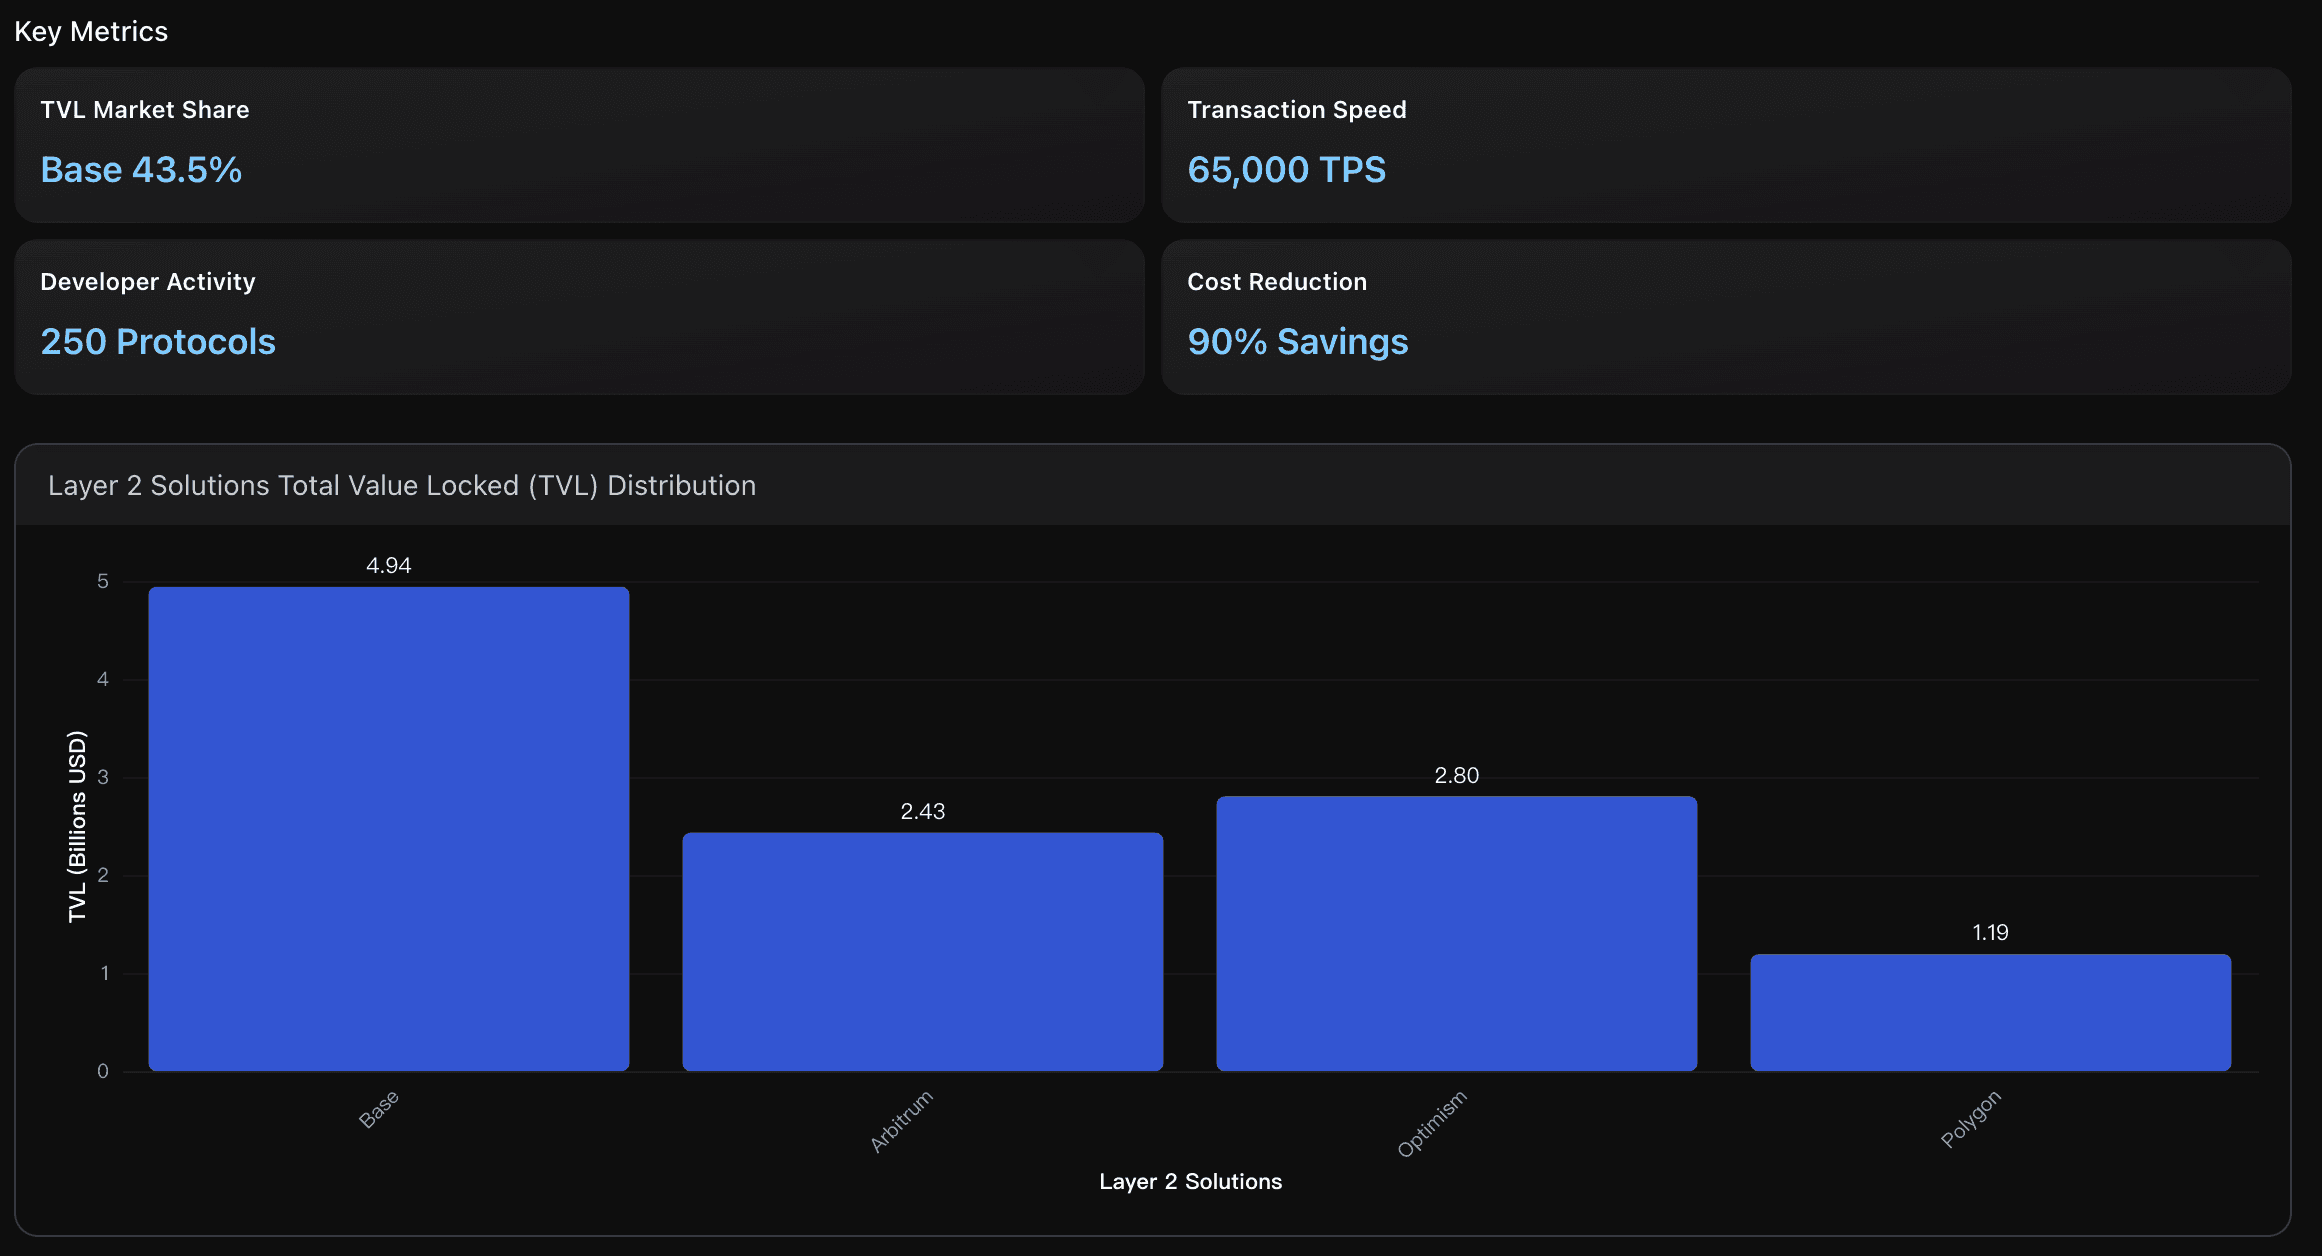Click the y-axis tick label 4
The height and width of the screenshot is (1256, 2322).
103,680
